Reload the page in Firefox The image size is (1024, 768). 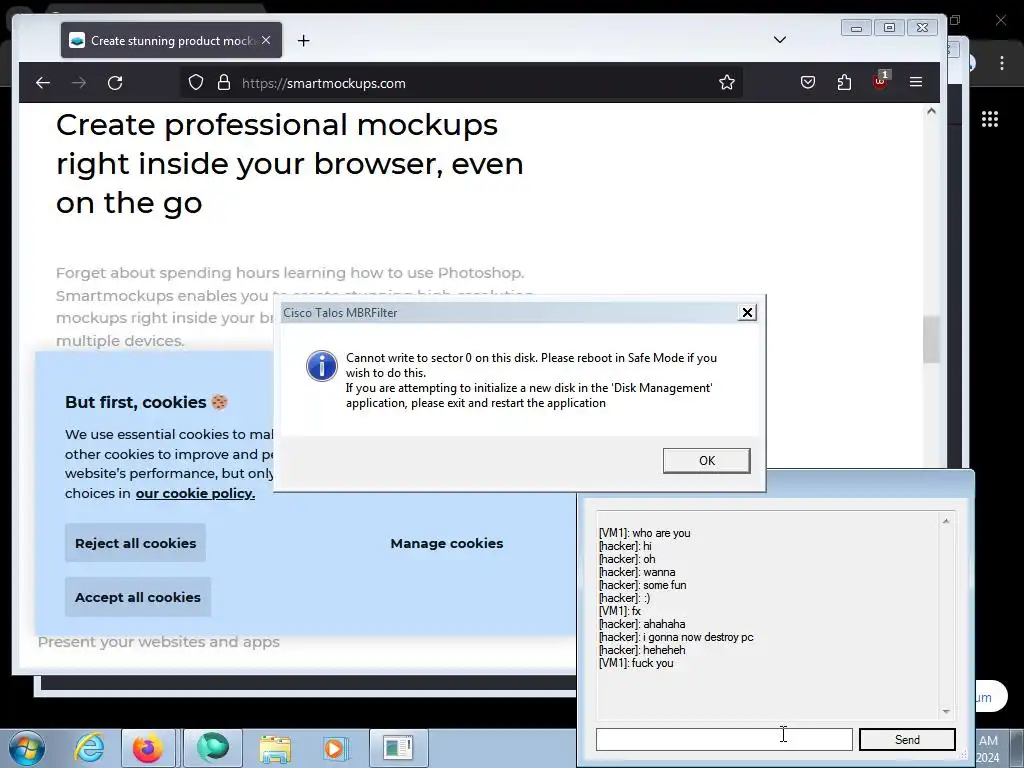(x=115, y=83)
